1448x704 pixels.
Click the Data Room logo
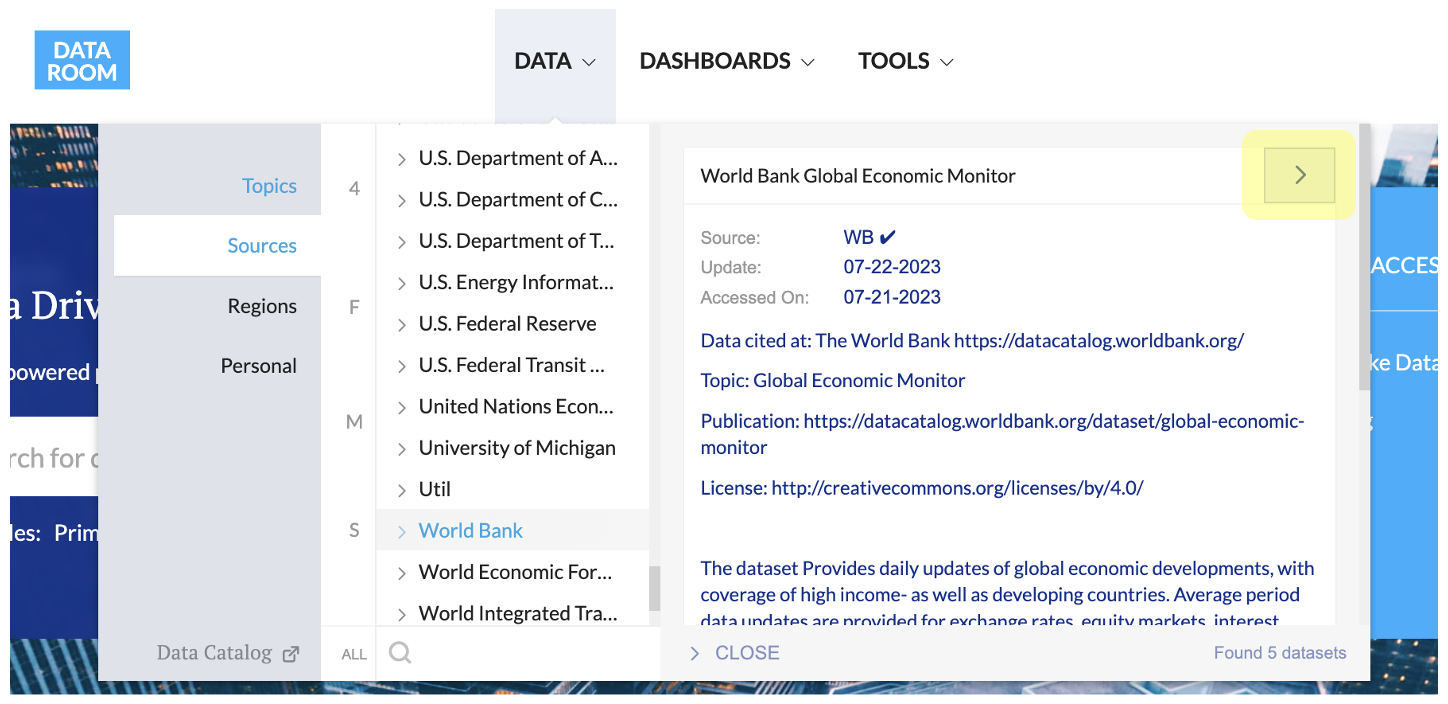82,60
